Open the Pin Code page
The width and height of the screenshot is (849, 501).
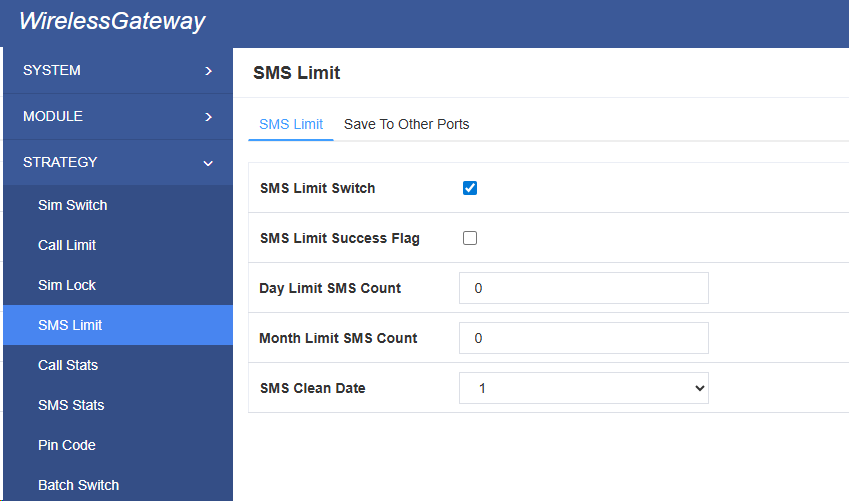[67, 445]
